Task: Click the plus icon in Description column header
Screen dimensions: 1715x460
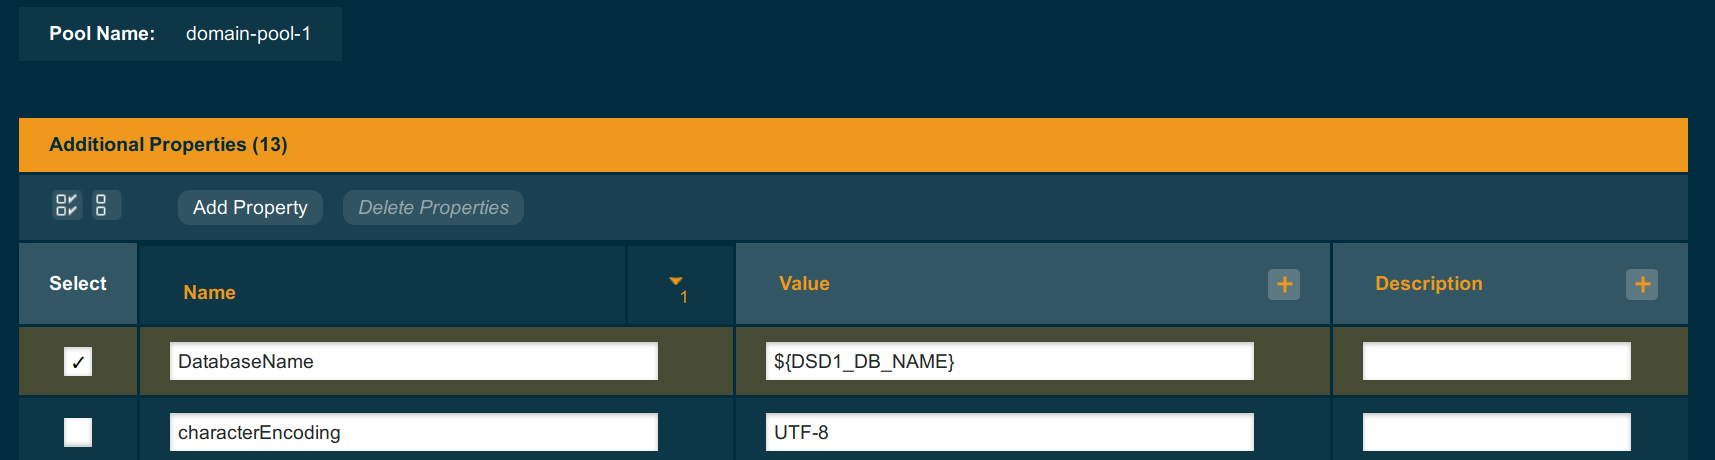Action: pyautogui.click(x=1641, y=284)
